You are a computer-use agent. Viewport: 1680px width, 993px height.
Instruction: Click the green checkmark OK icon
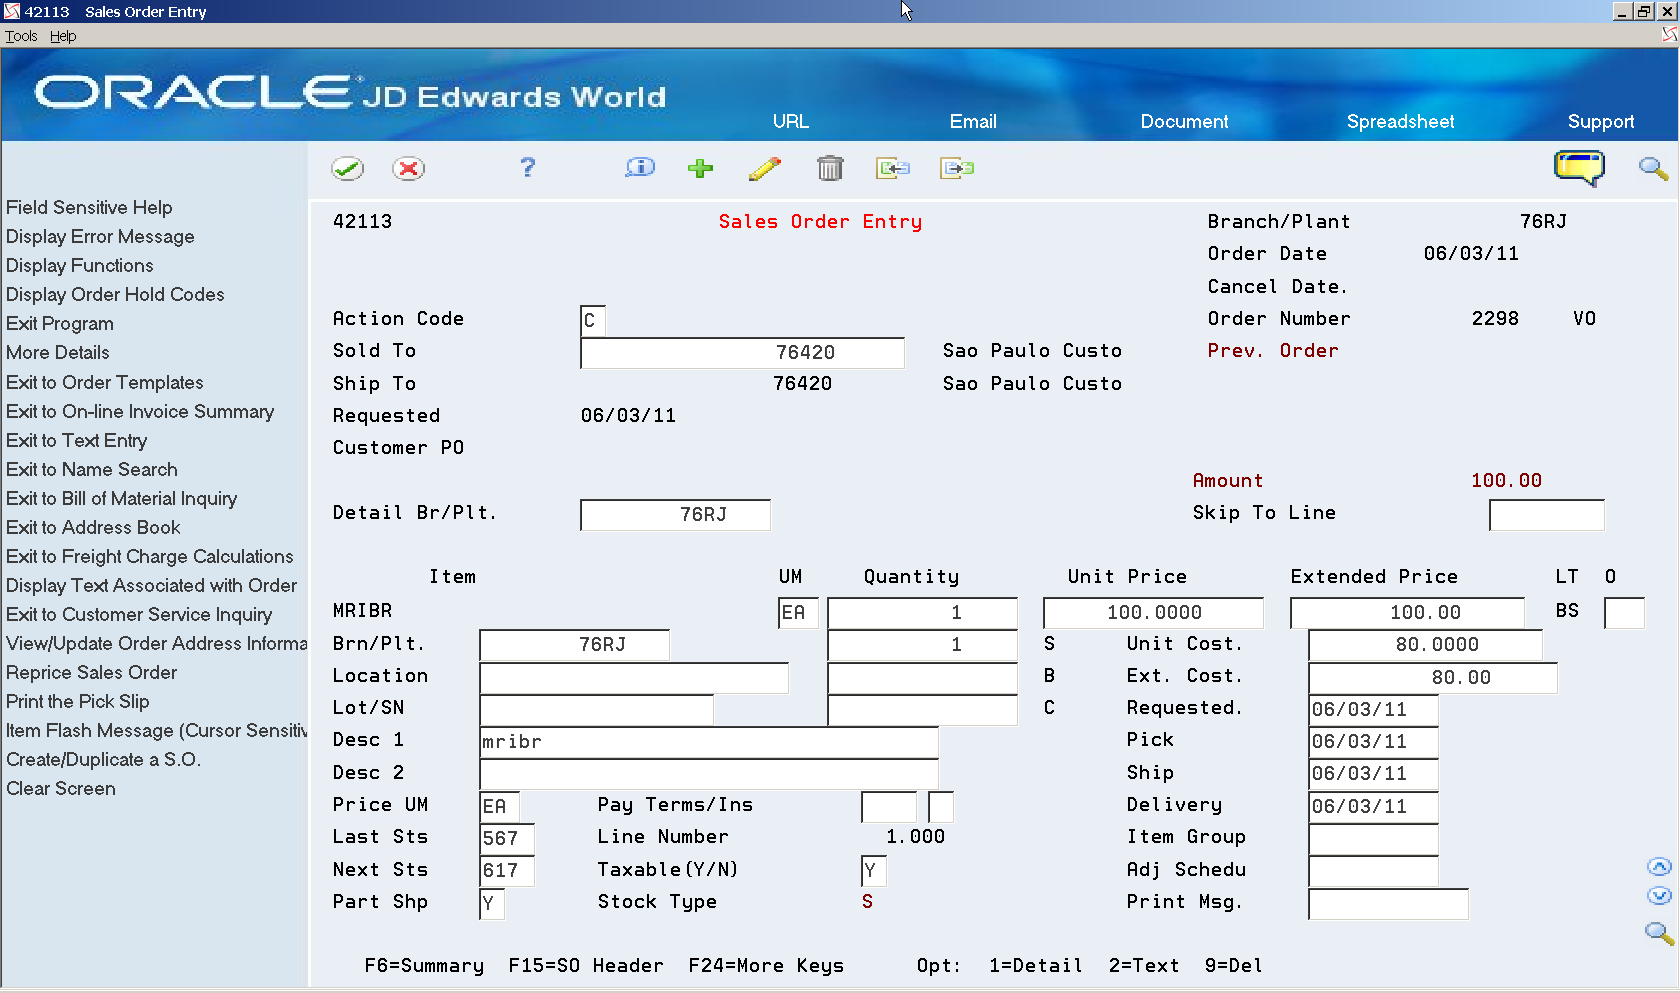(x=348, y=168)
